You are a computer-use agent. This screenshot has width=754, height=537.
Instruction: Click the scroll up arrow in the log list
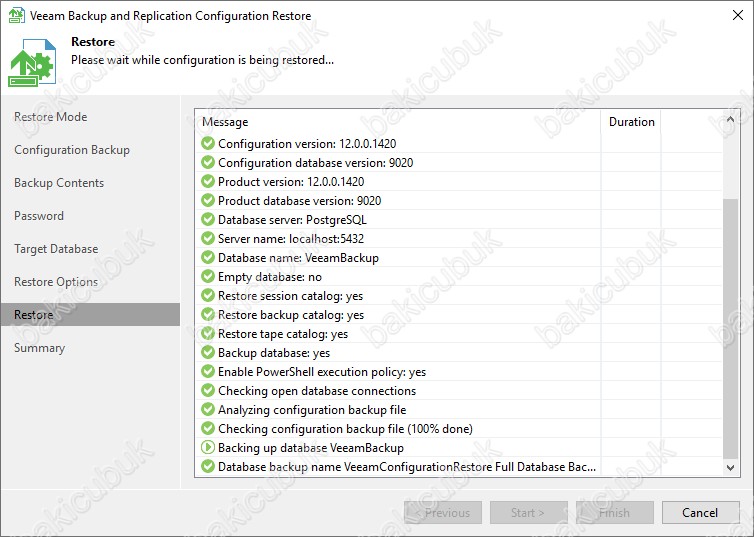click(730, 119)
